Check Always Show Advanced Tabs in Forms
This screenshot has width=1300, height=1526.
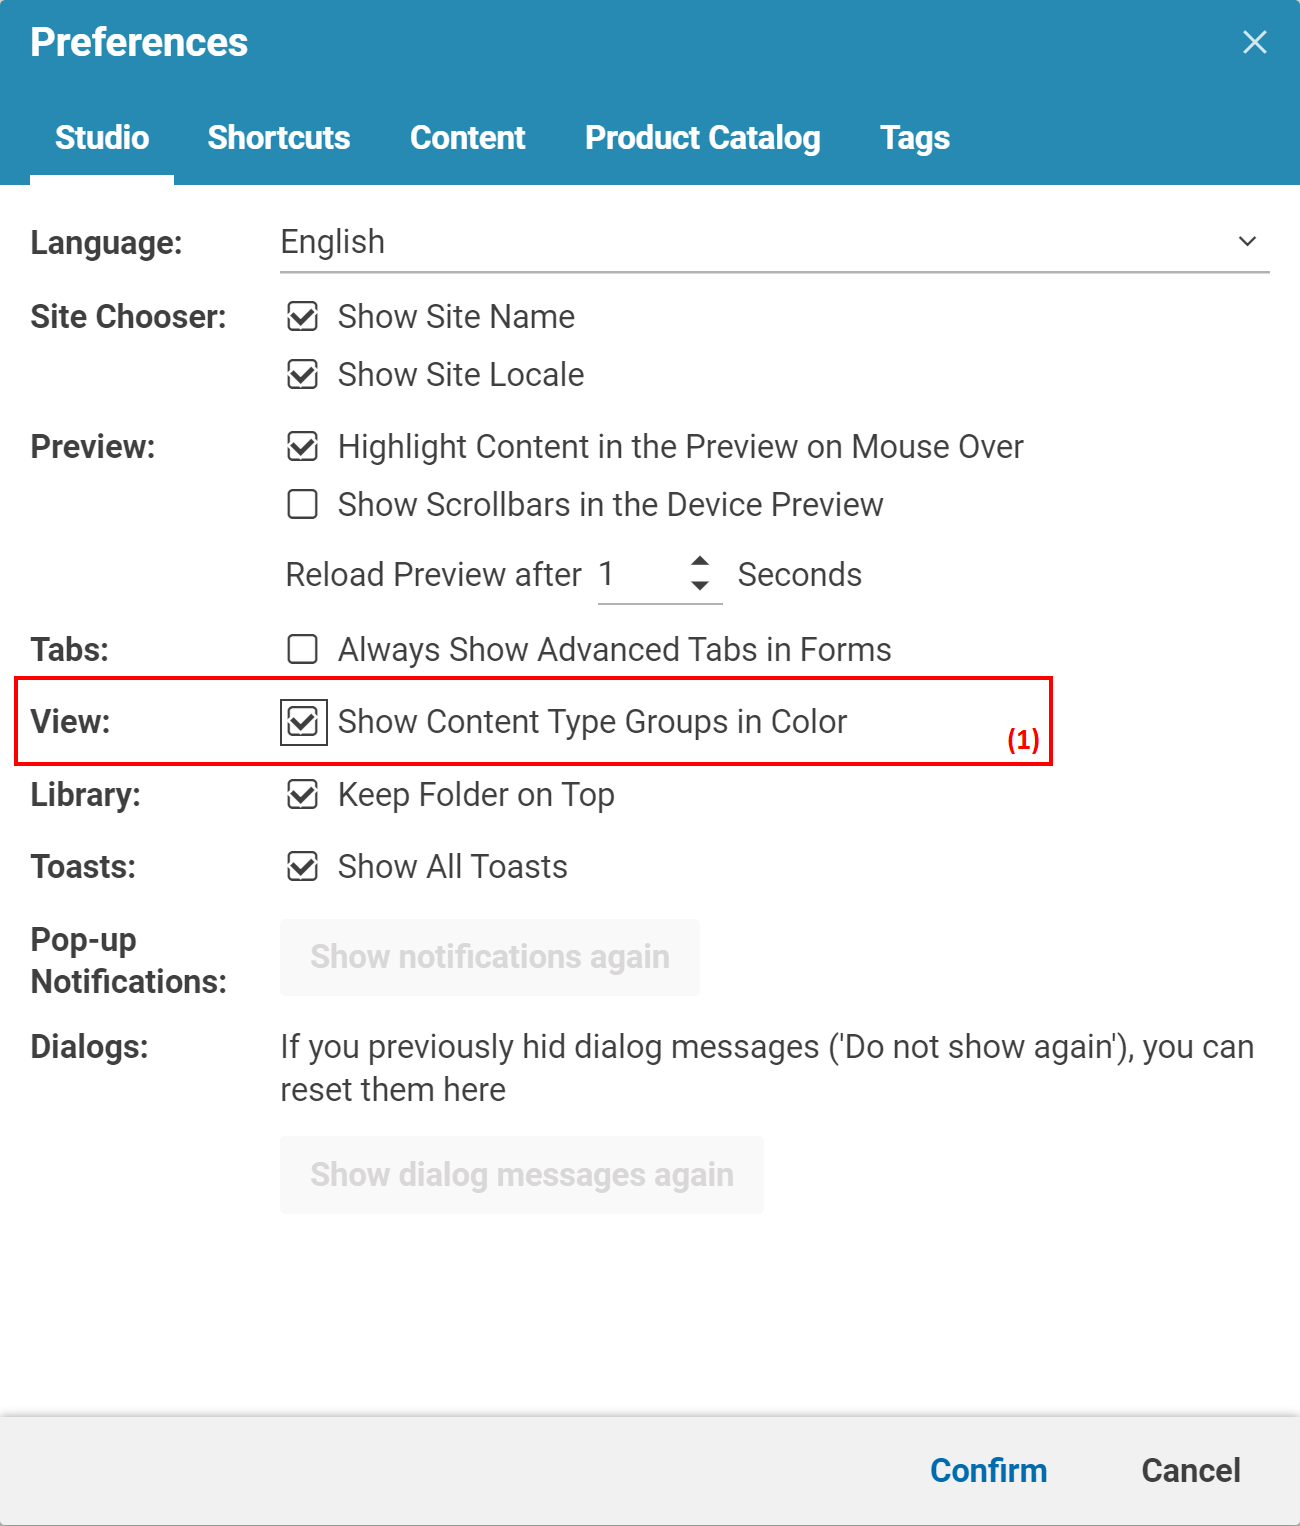[x=303, y=650]
